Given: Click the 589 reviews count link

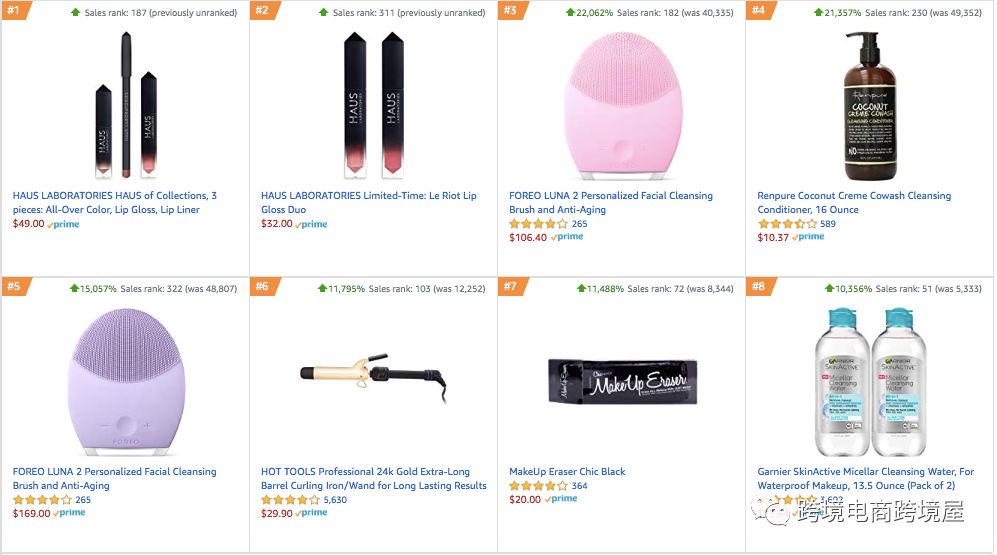Looking at the screenshot, I should coord(828,224).
